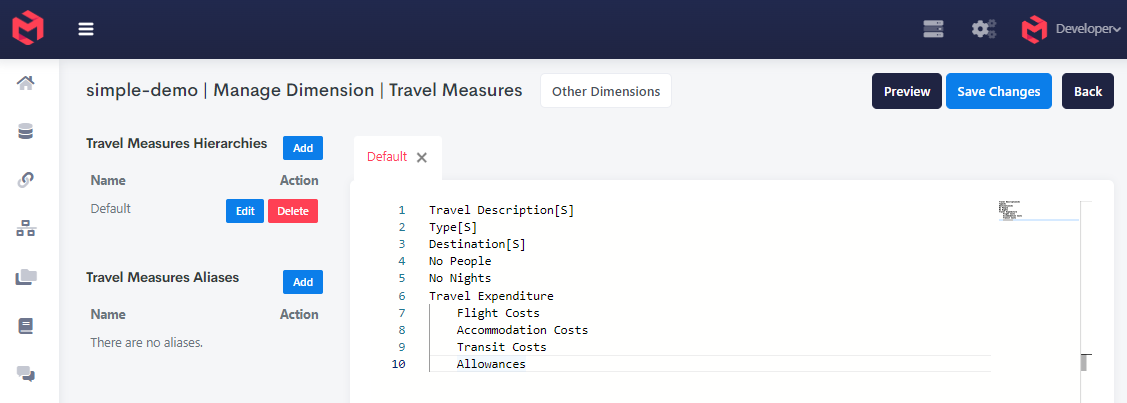
Task: Open the folders icon in sidebar
Action: pyautogui.click(x=26, y=277)
